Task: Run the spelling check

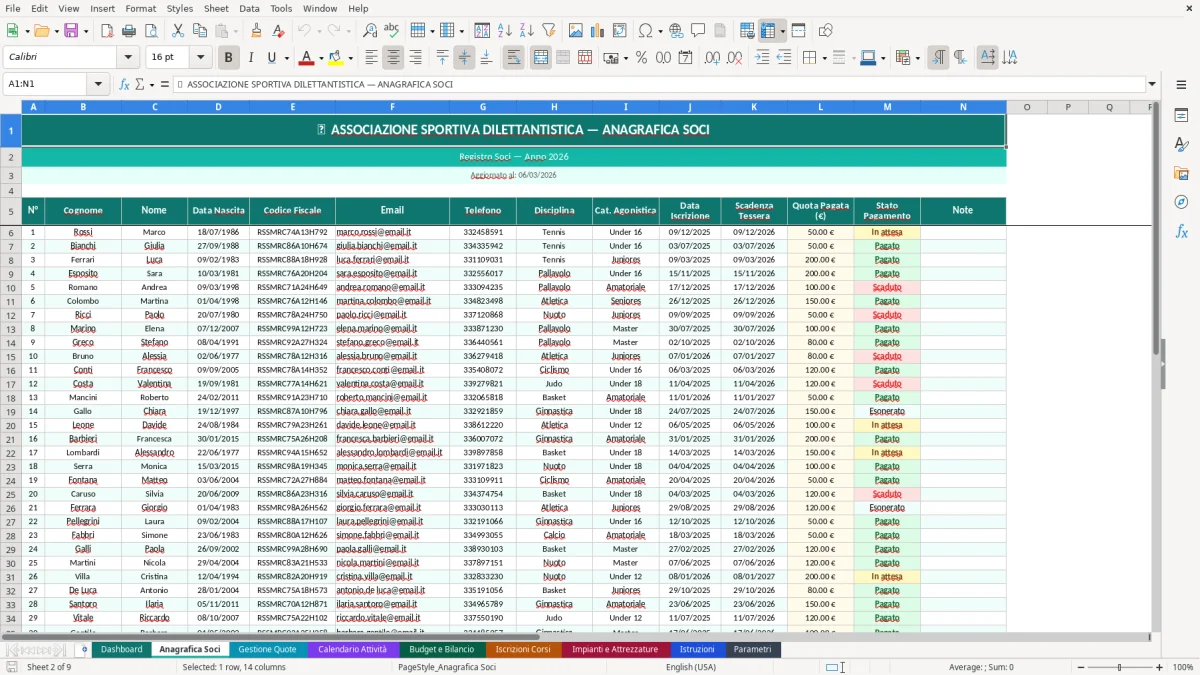Action: (391, 31)
